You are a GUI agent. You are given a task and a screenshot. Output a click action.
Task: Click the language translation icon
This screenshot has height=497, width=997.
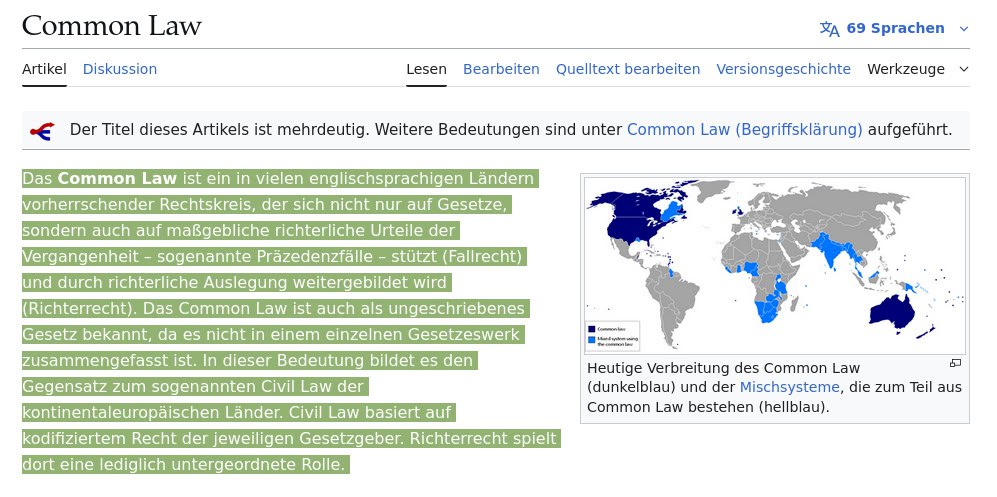[829, 28]
